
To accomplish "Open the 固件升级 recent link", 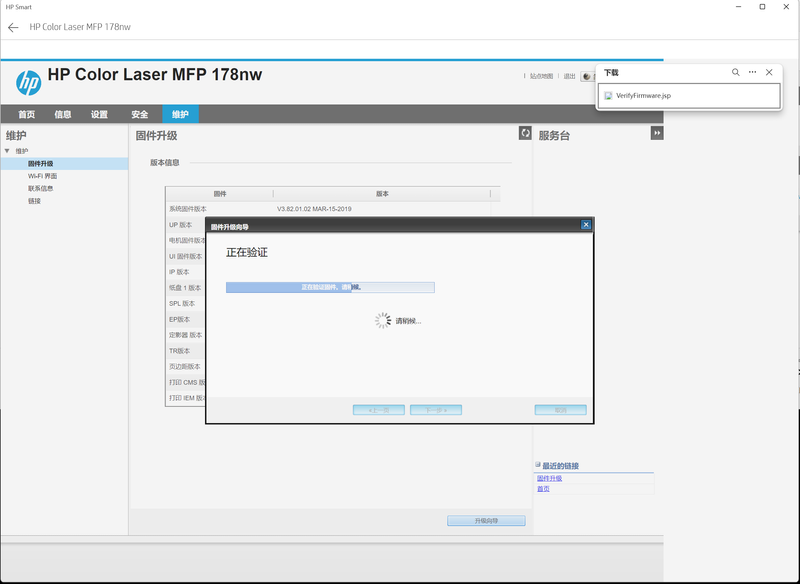I will (549, 478).
